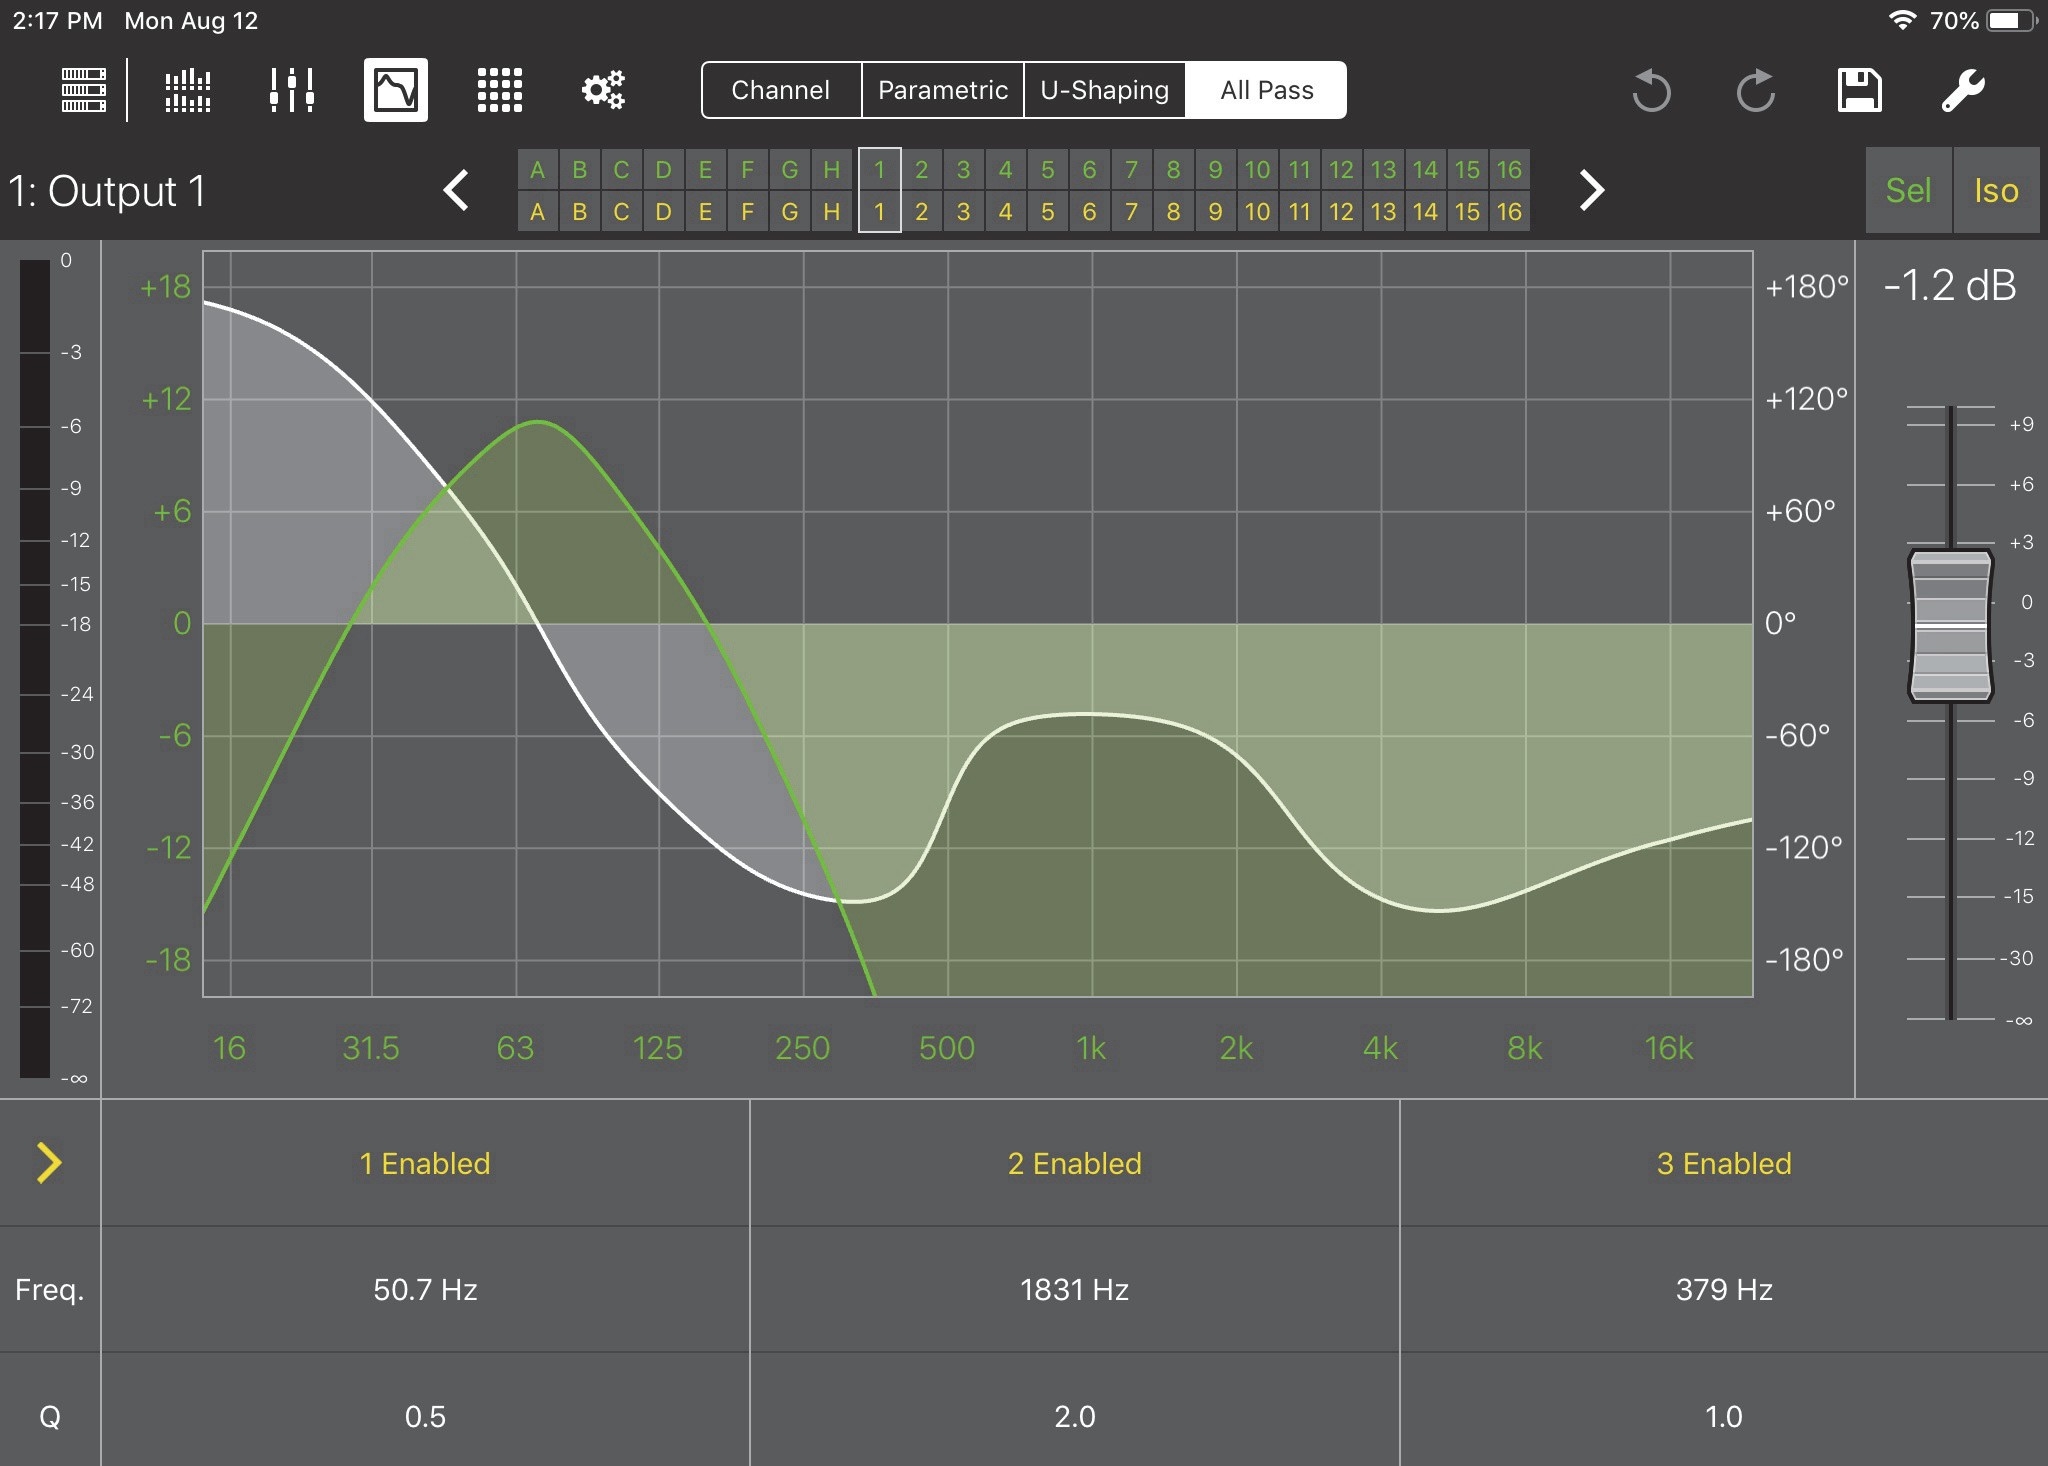Go to next channel with right chevron

coord(1591,190)
